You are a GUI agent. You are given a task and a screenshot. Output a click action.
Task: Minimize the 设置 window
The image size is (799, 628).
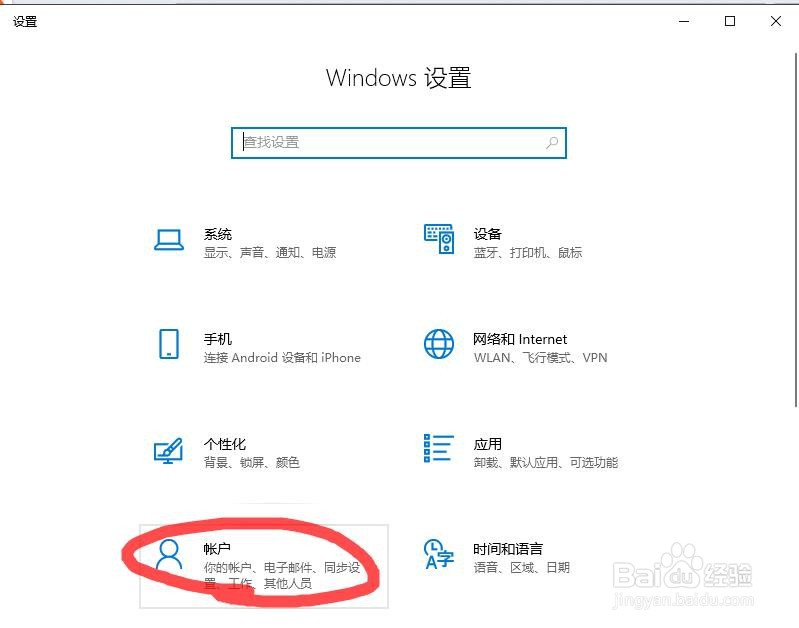(684, 21)
